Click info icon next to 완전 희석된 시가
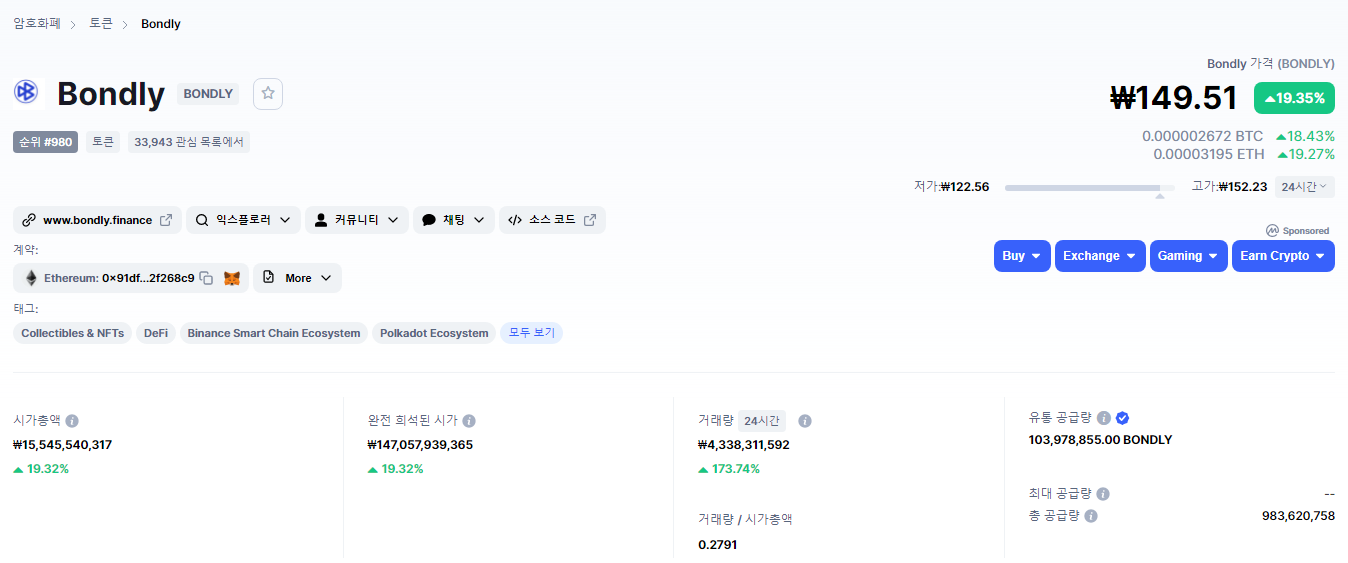This screenshot has height=563, width=1348. tap(469, 421)
